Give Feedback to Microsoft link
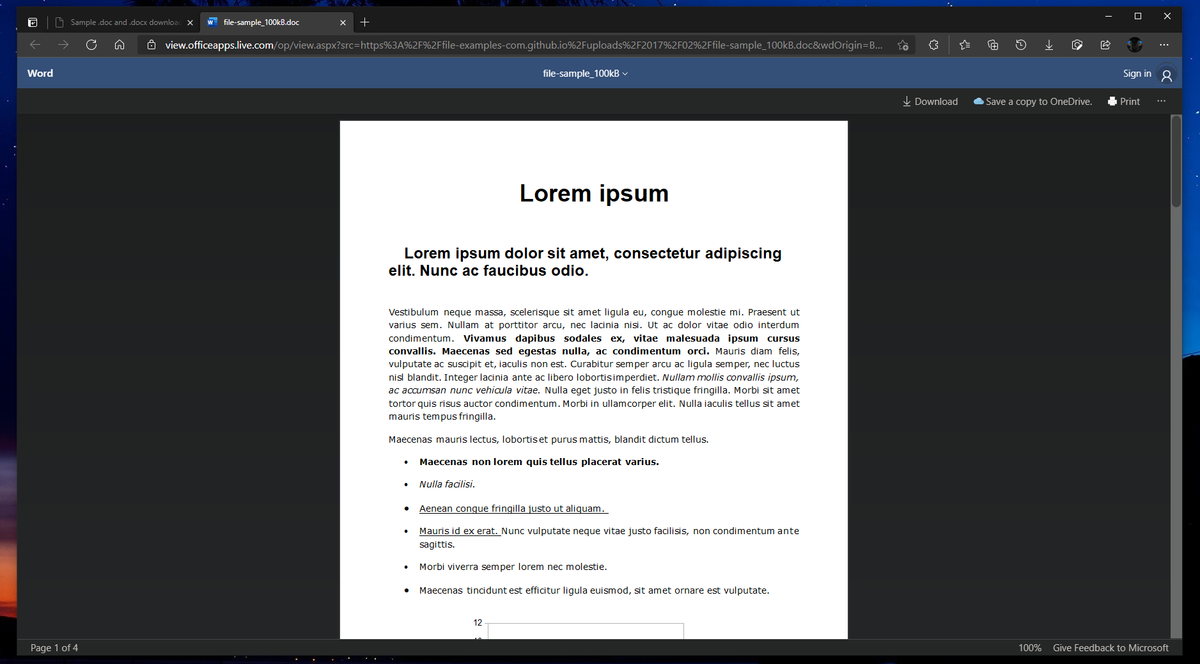This screenshot has width=1200, height=664. 1111,648
